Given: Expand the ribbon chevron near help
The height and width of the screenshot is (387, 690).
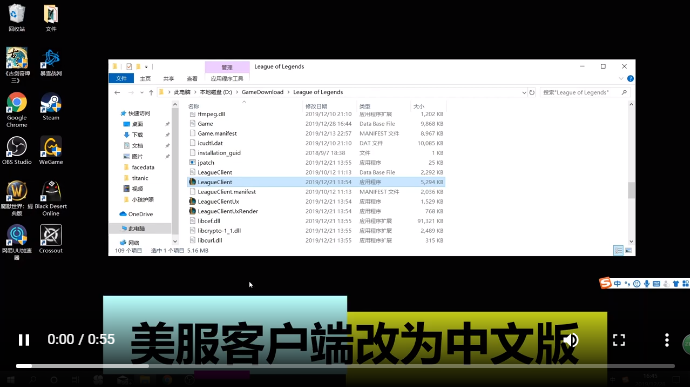Looking at the screenshot, I should click(621, 78).
